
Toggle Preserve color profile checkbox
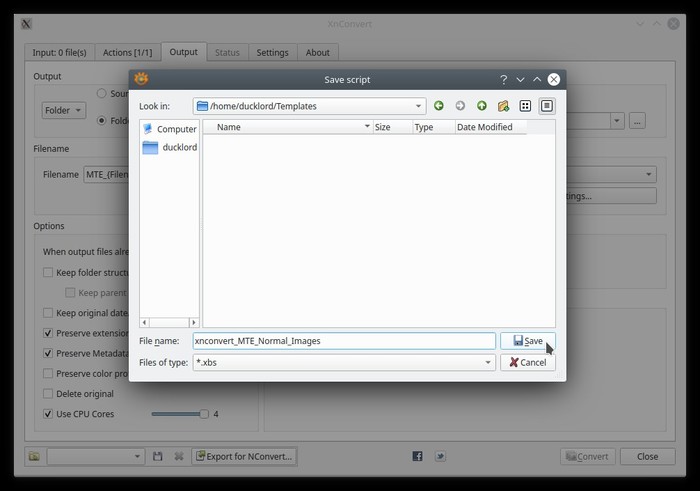click(x=48, y=374)
